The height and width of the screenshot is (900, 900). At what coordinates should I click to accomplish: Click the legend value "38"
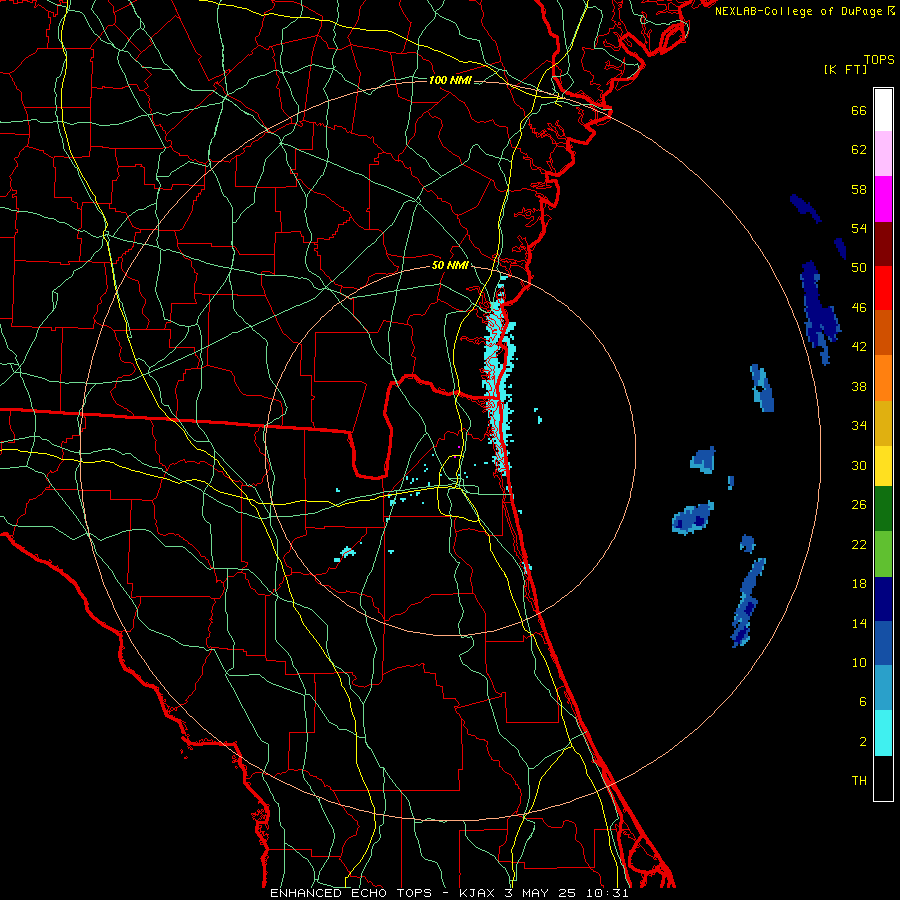point(859,387)
